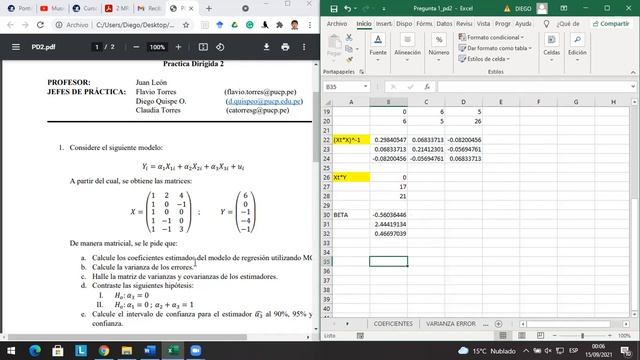The width and height of the screenshot is (640, 360).
Task: Switch to Page Break Preview in status bar
Action: [x=540, y=336]
